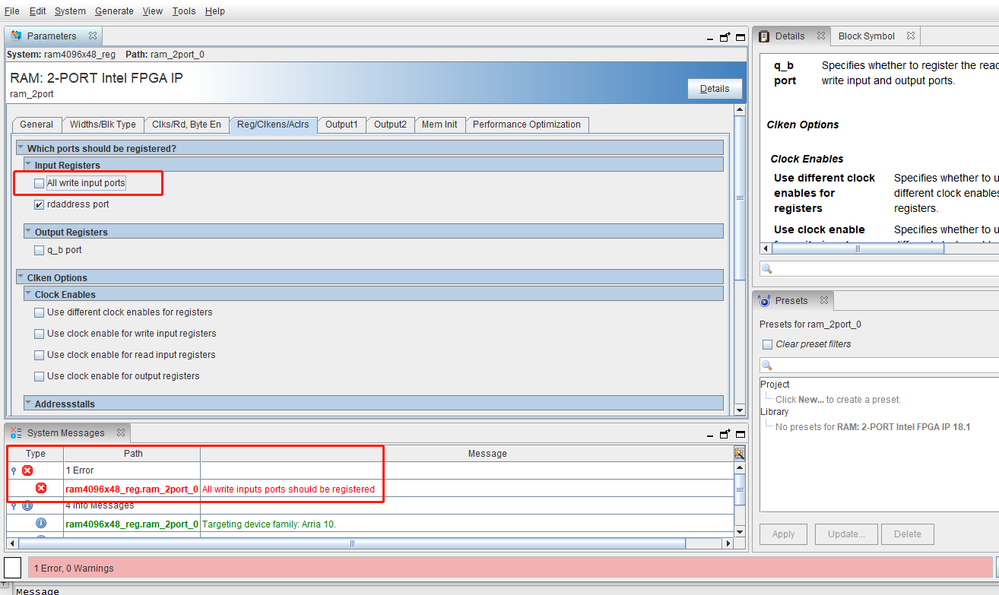The height and width of the screenshot is (595, 999).
Task: Check Use clock enable for write input registers
Action: (x=39, y=334)
